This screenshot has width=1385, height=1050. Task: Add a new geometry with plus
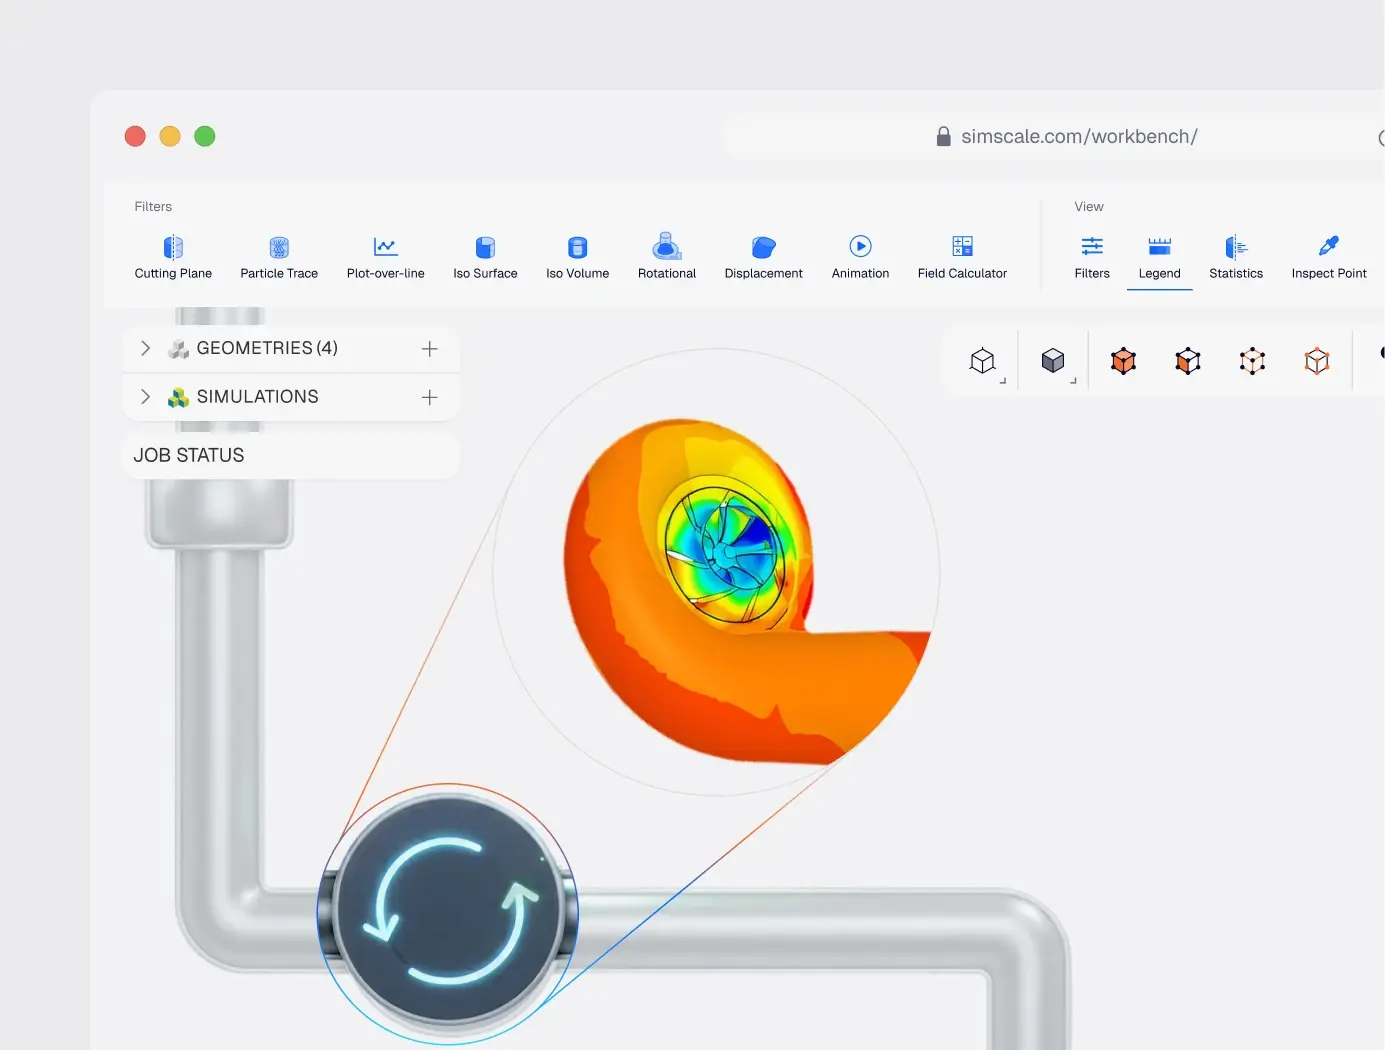pos(430,349)
